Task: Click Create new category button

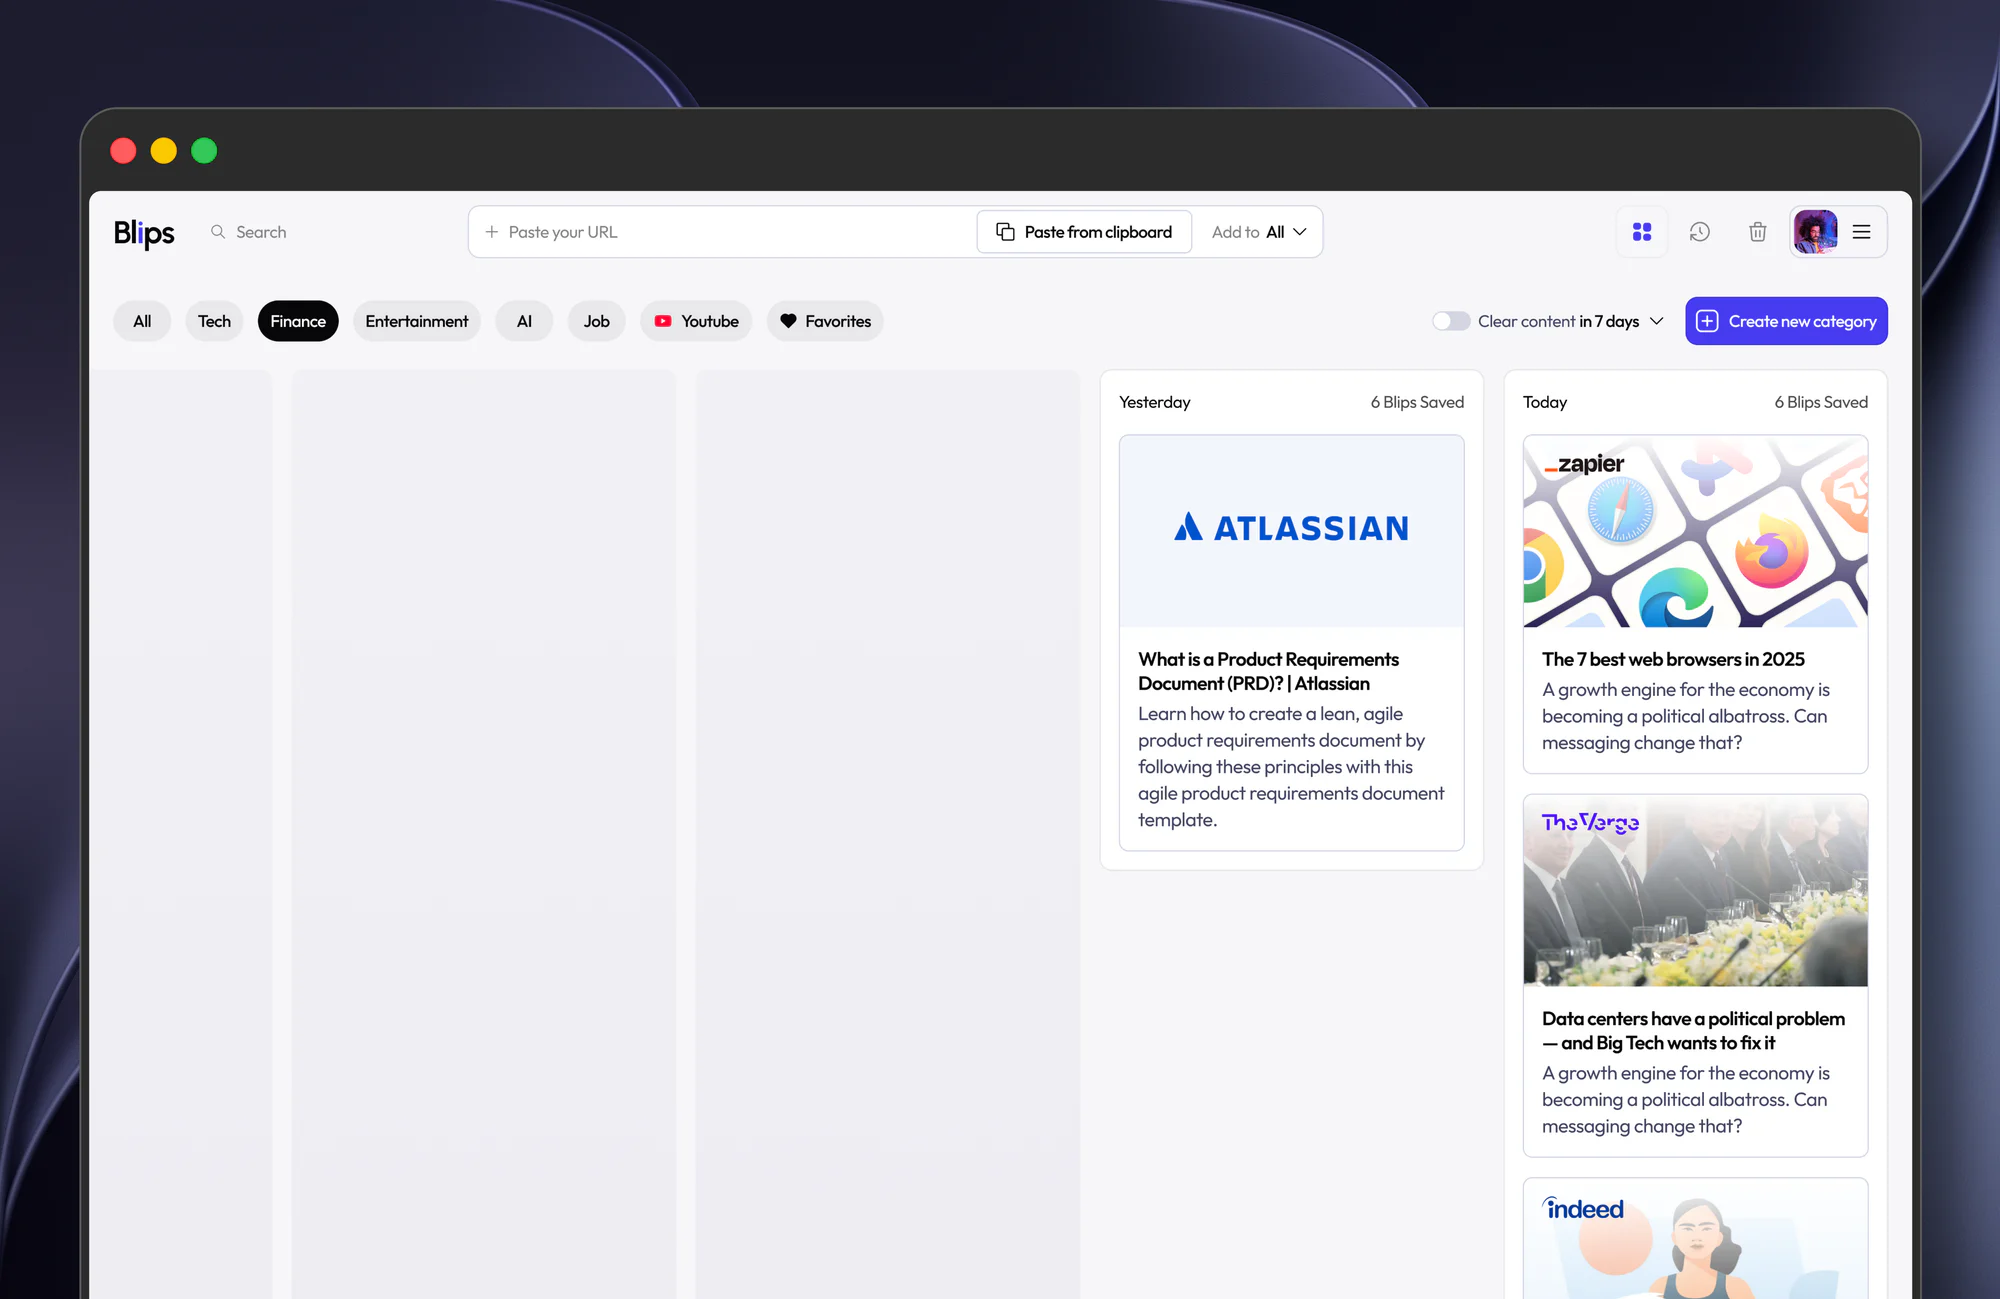Action: pyautogui.click(x=1786, y=321)
